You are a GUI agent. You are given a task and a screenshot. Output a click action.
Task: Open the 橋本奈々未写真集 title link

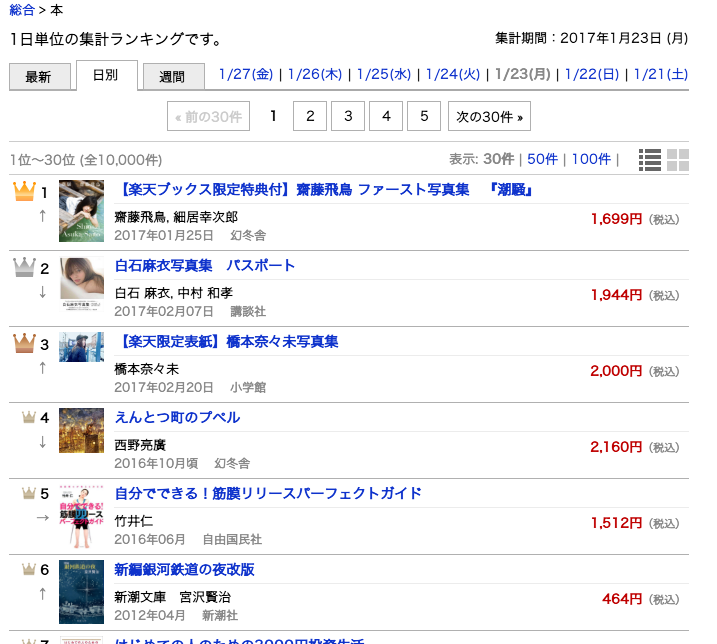(227, 341)
